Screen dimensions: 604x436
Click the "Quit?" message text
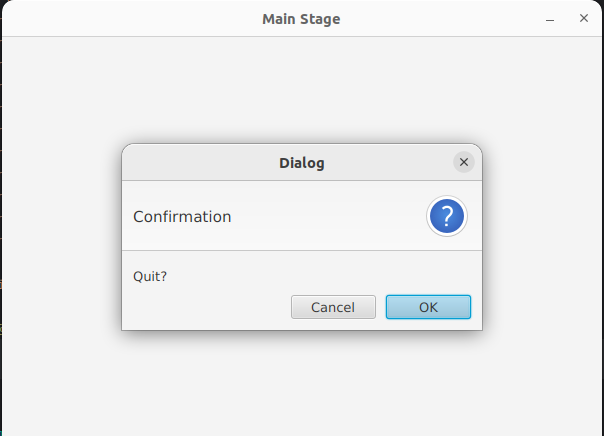click(x=150, y=276)
